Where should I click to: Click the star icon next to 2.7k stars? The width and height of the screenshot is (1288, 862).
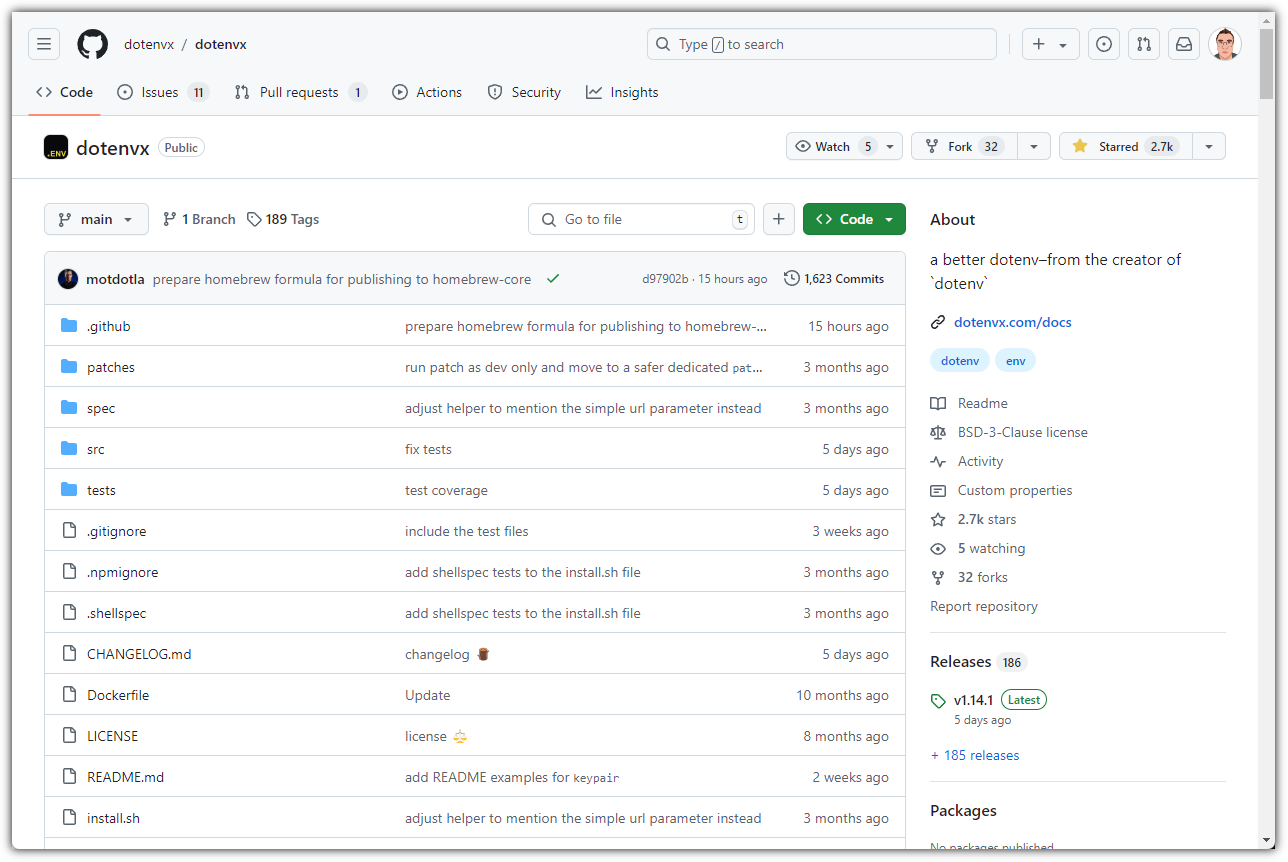pyautogui.click(x=938, y=519)
